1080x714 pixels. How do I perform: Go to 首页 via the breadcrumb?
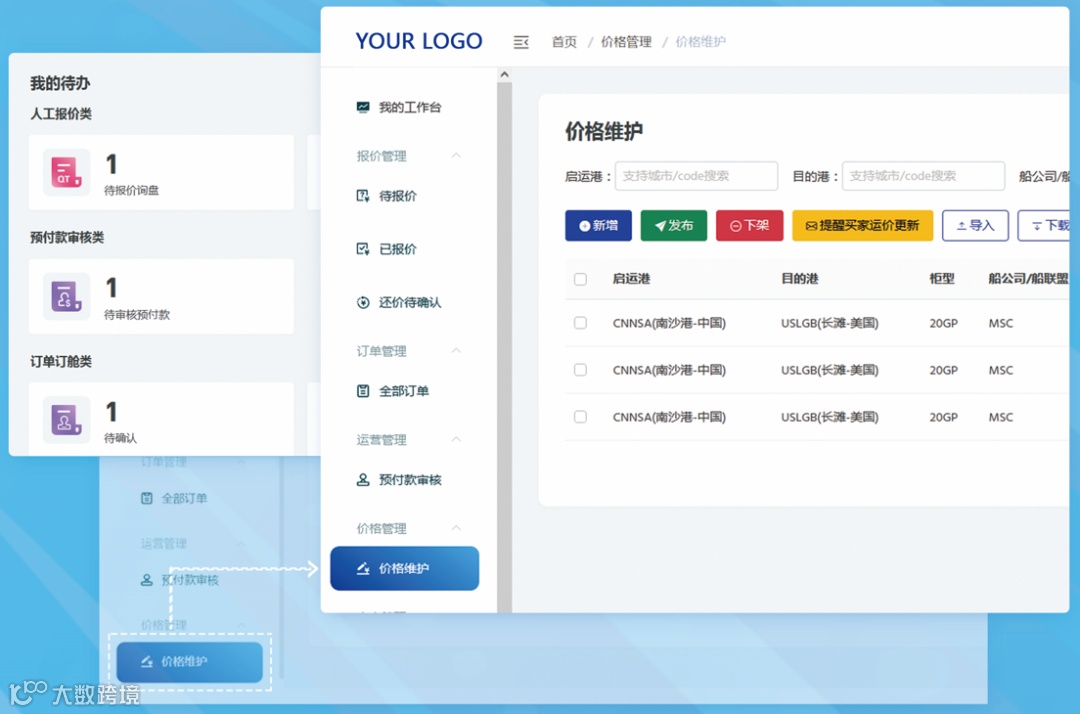[x=563, y=41]
